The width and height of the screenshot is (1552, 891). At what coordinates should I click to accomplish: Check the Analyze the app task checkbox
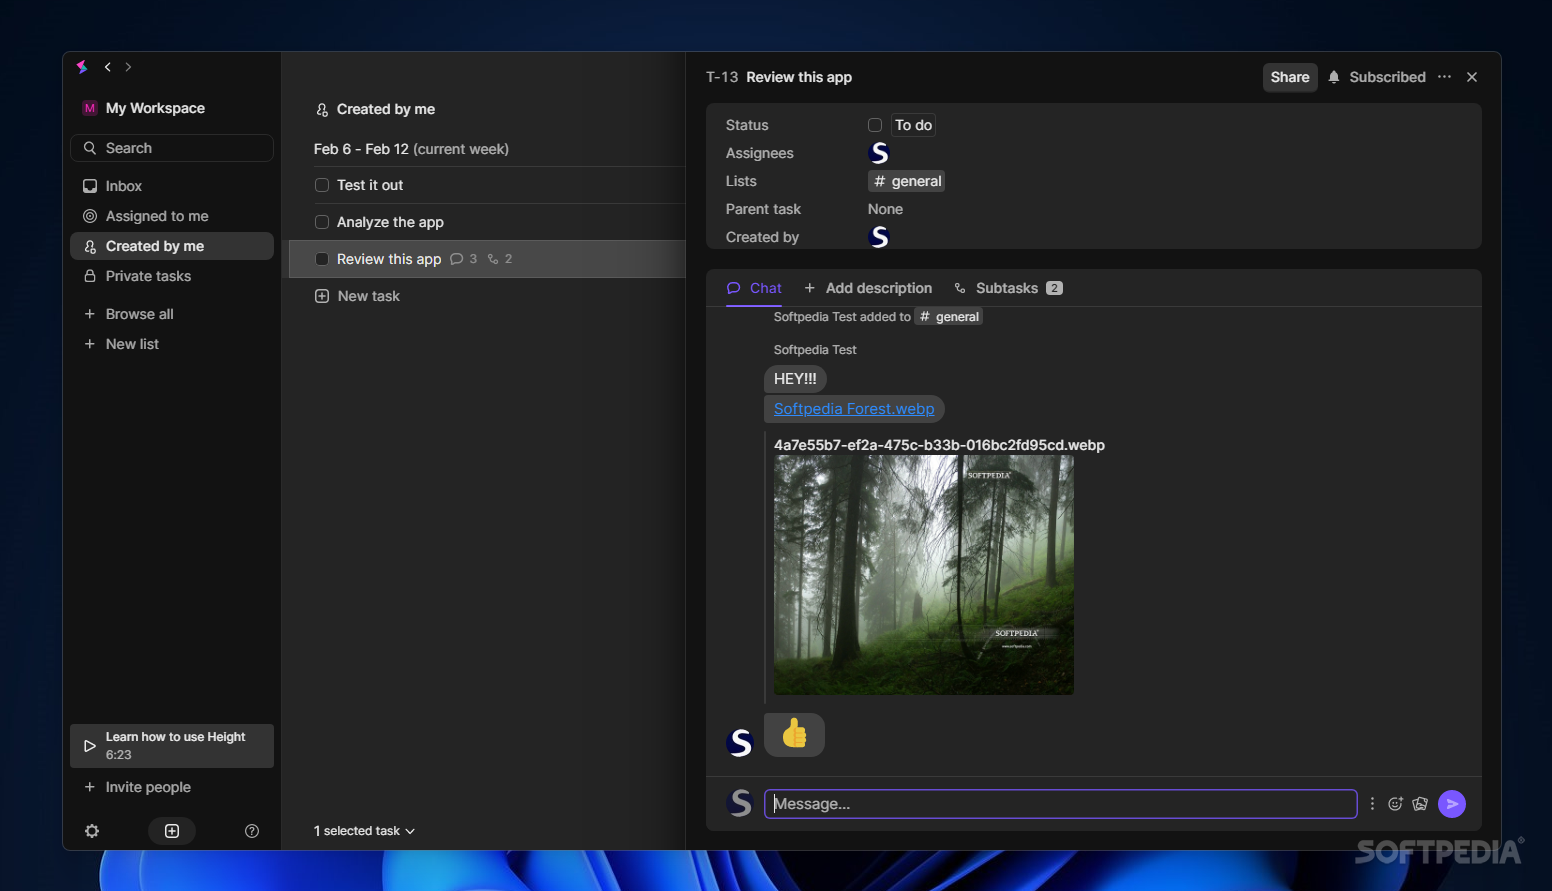pos(322,222)
